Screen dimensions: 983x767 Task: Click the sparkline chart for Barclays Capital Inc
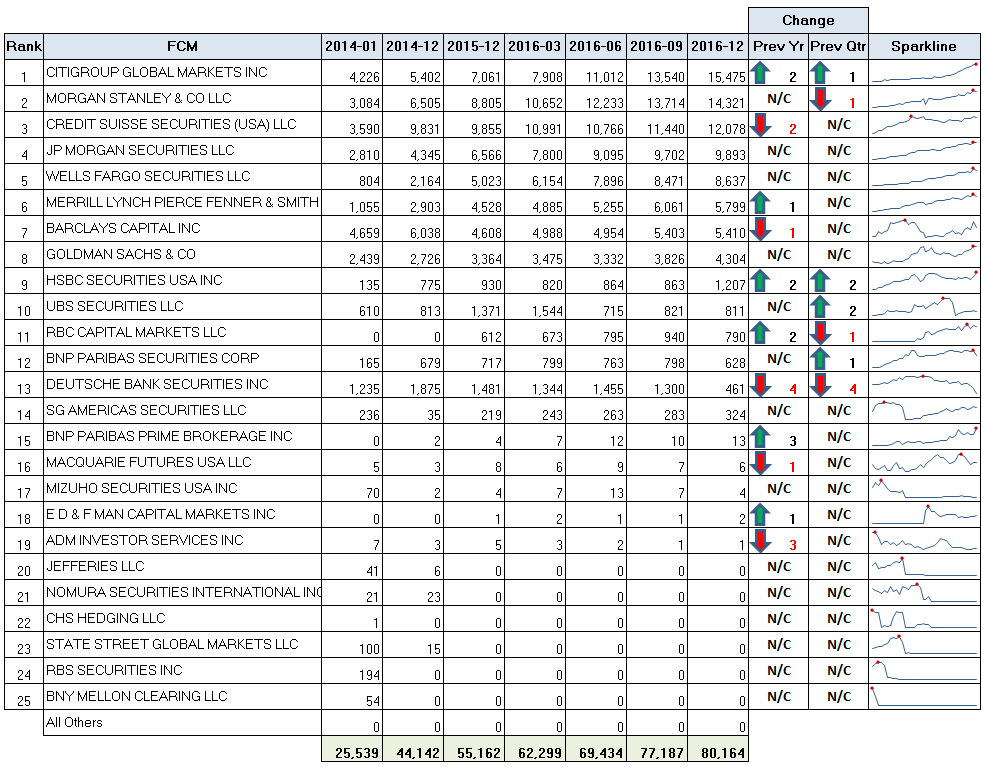coord(925,229)
